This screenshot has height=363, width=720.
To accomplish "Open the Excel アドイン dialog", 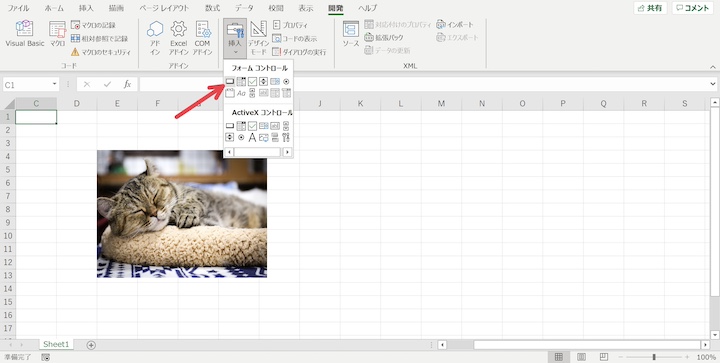I will click(178, 39).
